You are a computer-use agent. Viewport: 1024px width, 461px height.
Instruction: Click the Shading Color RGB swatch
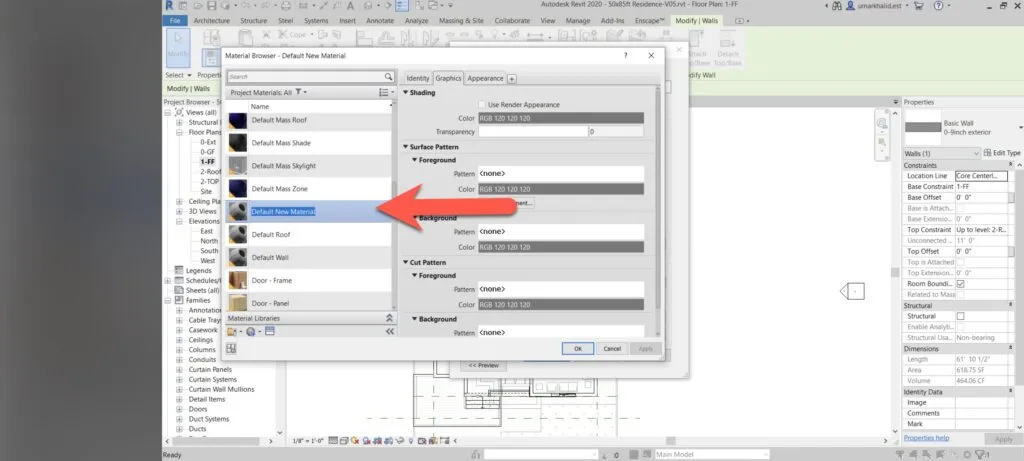561,118
